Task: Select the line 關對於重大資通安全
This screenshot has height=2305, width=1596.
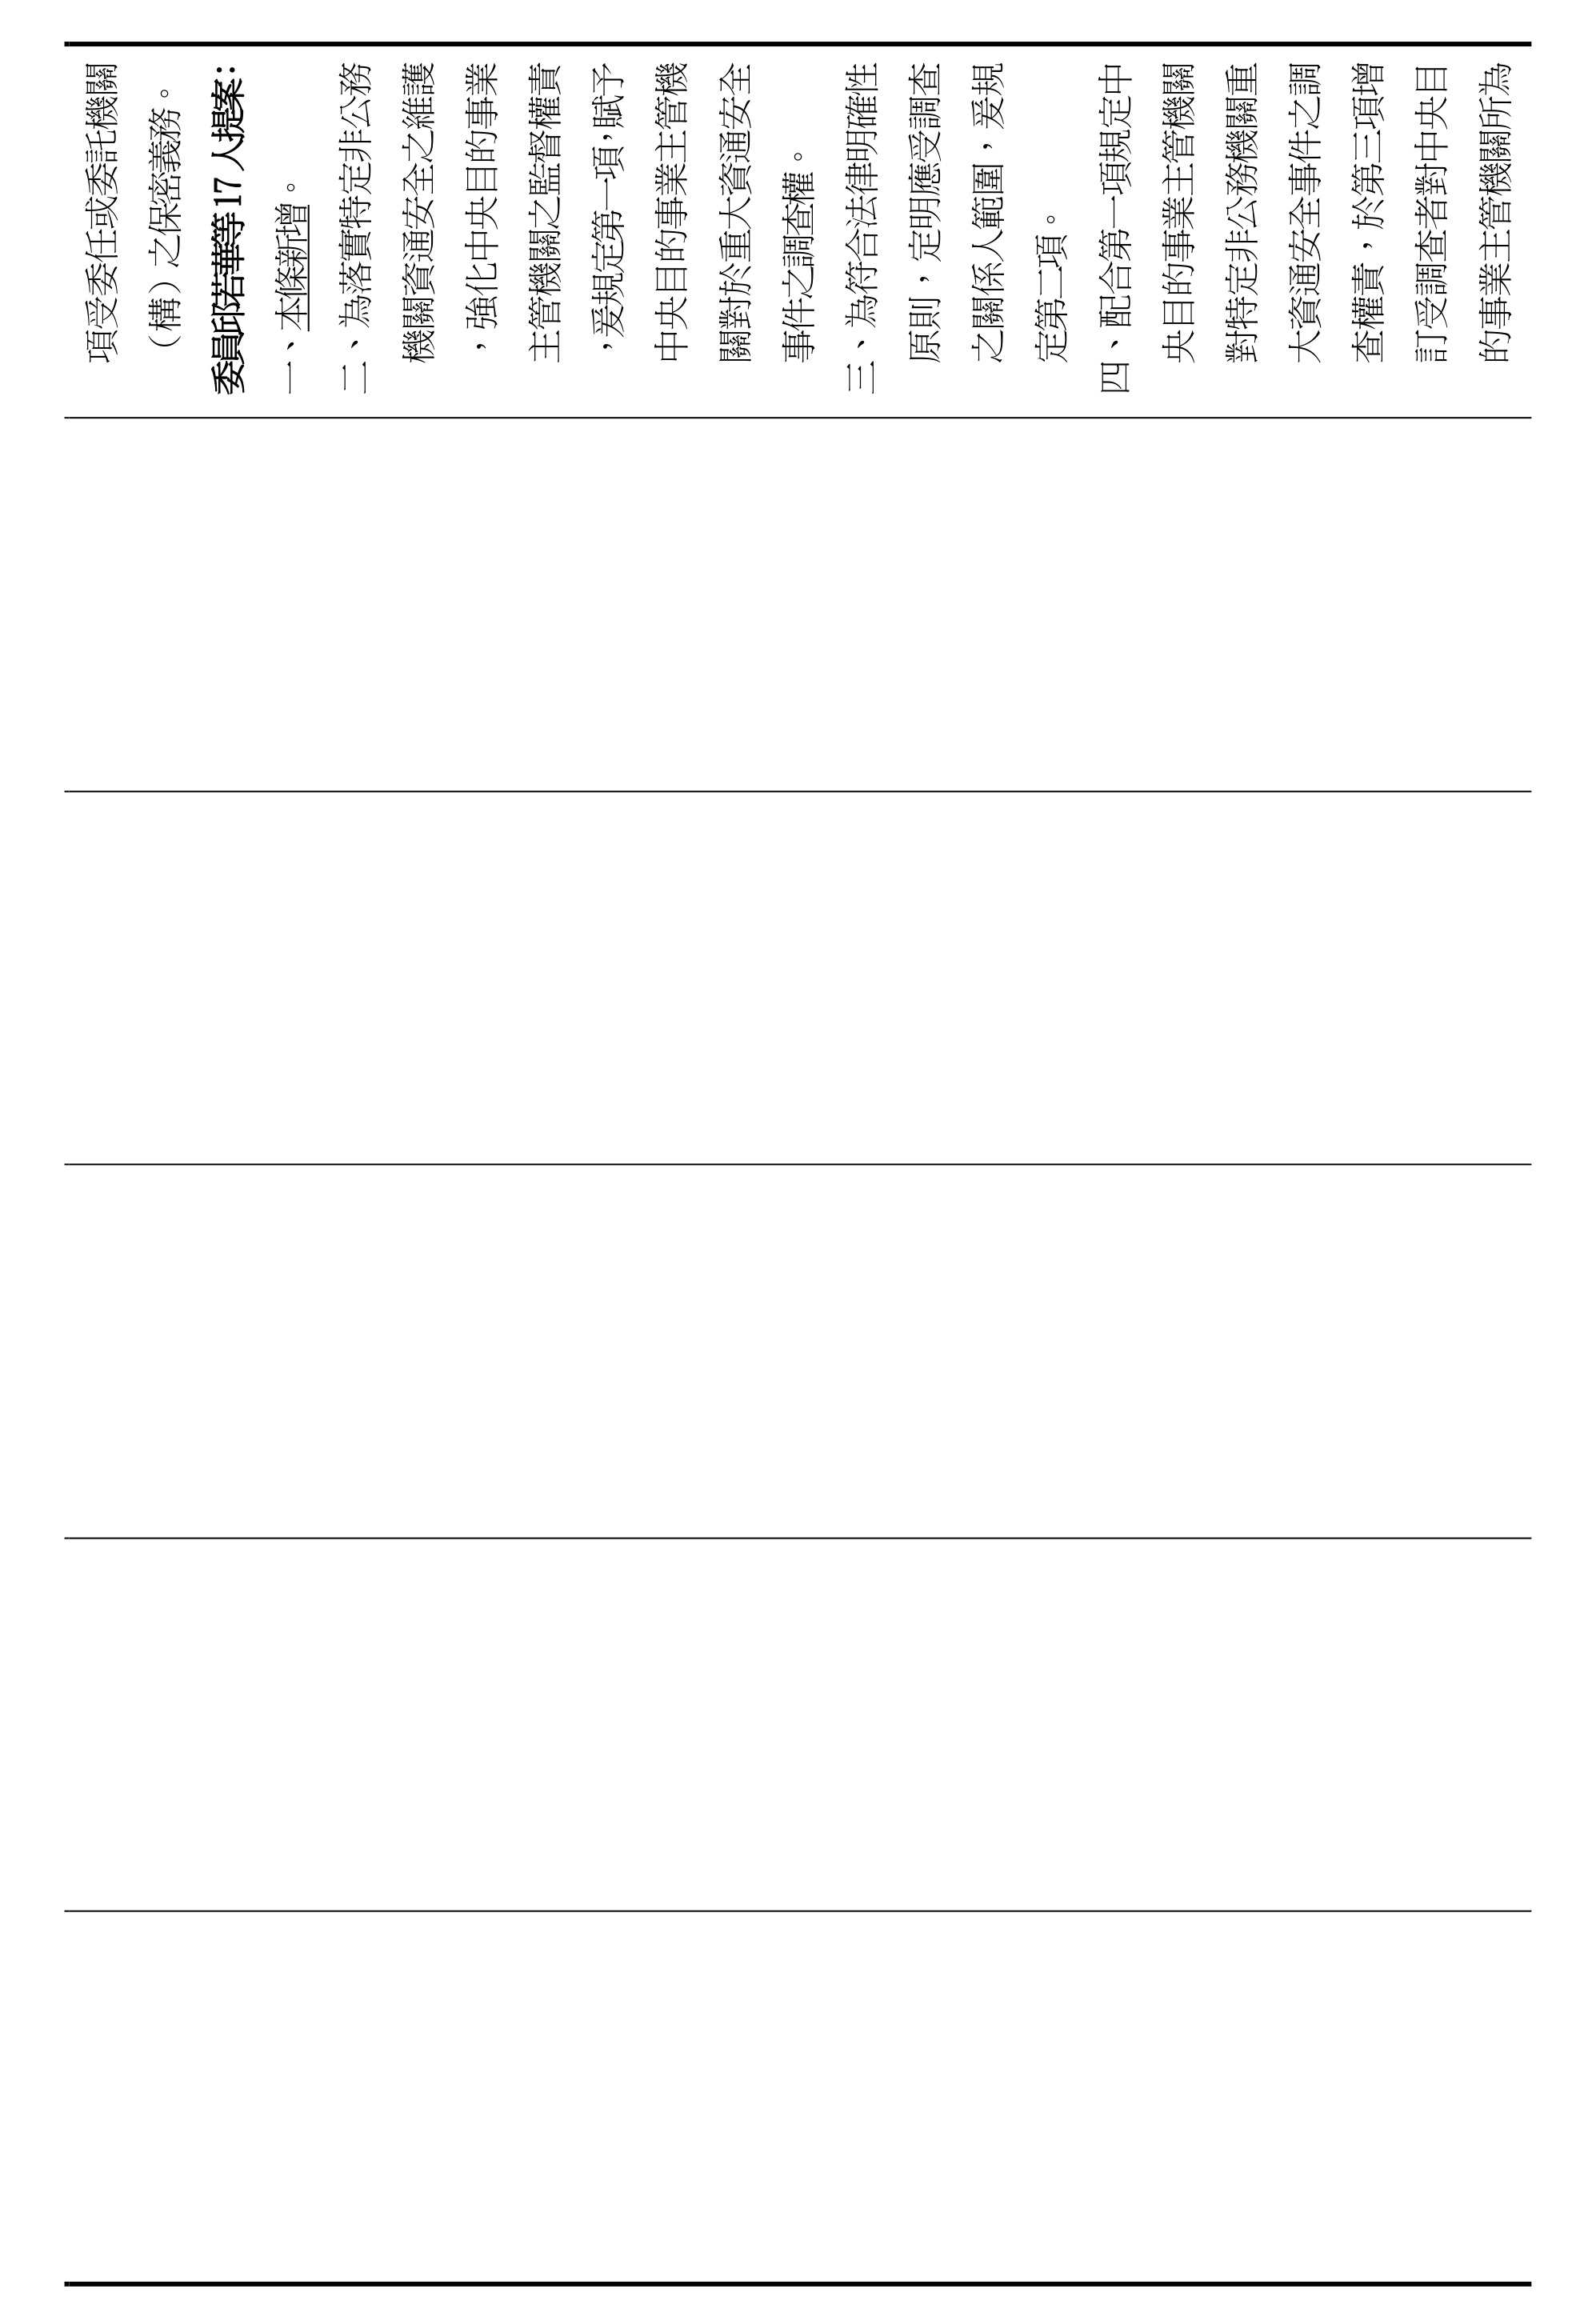Action: pyautogui.click(x=736, y=213)
